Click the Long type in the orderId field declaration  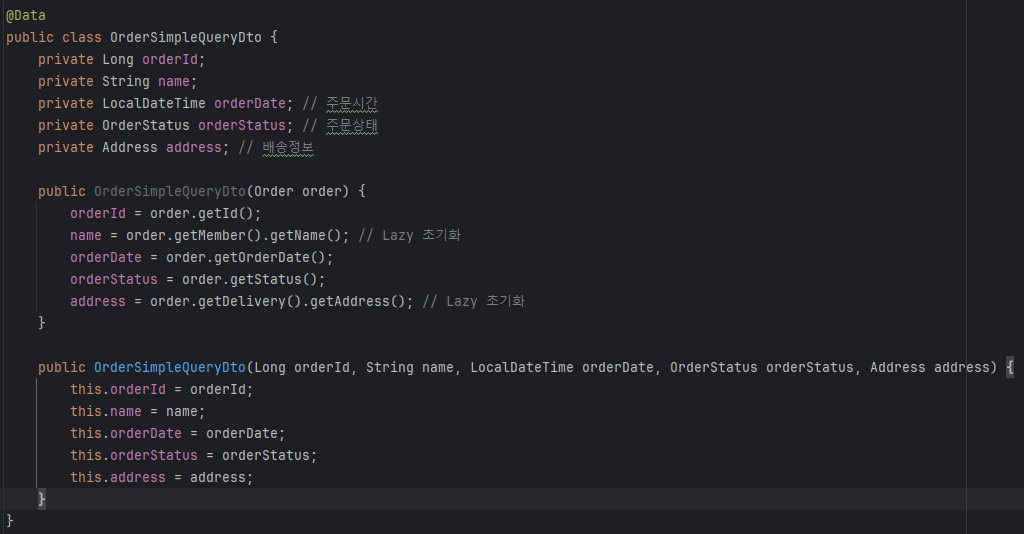(118, 59)
